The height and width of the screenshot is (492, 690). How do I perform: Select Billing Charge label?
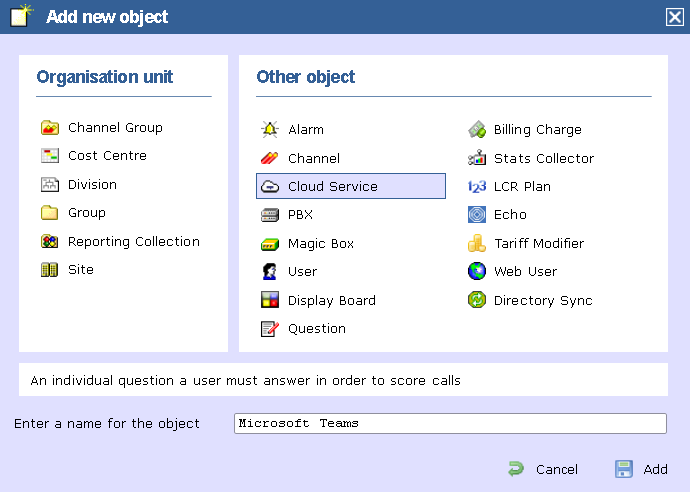tap(538, 130)
